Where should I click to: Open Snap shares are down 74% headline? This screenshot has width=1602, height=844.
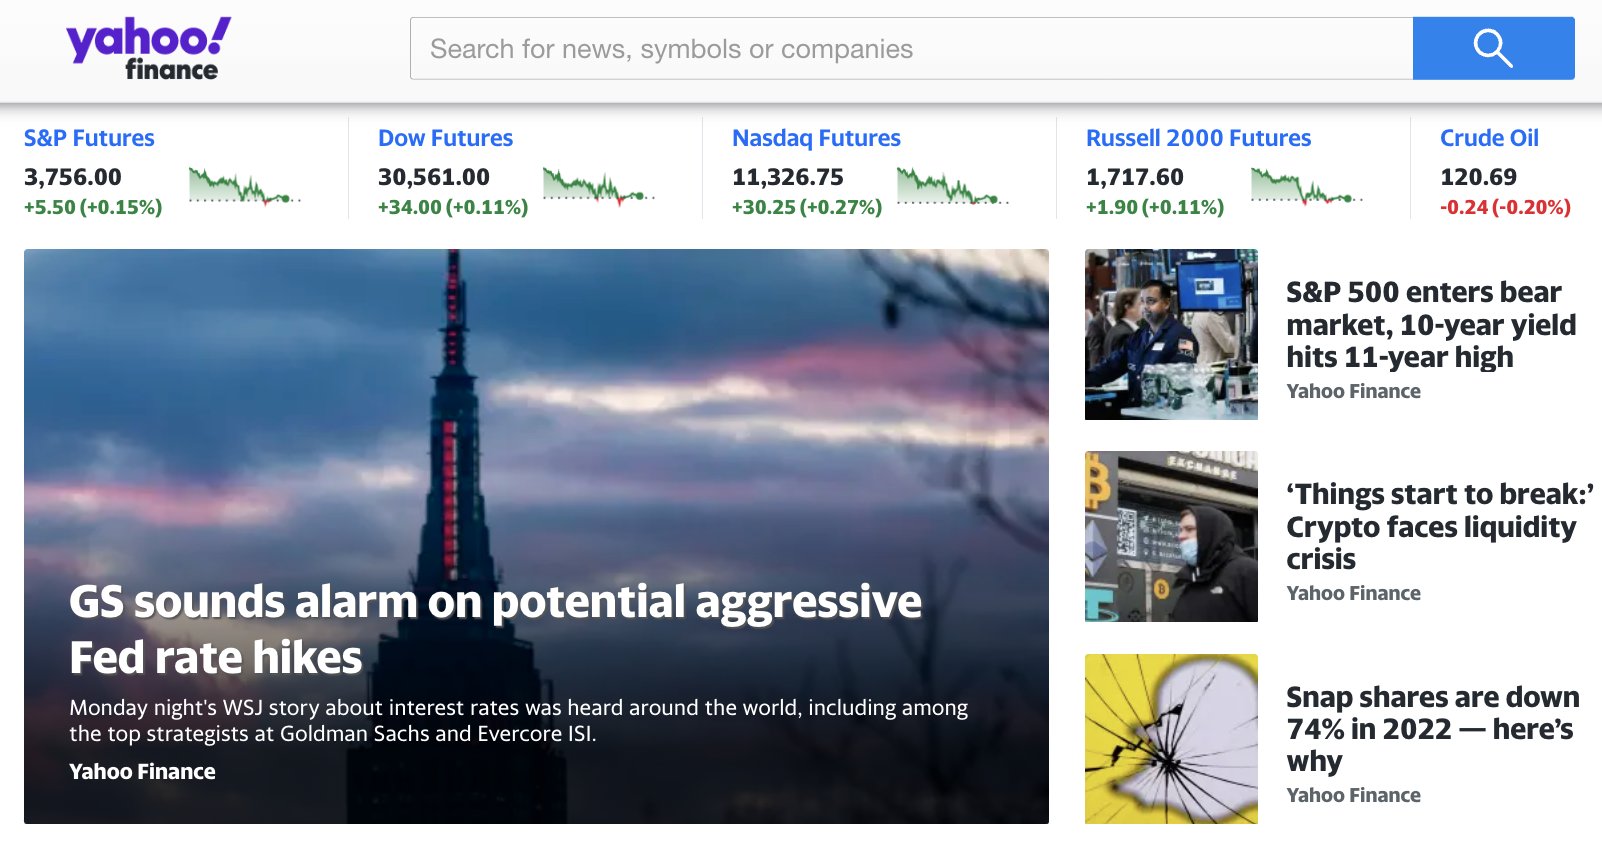click(1433, 728)
